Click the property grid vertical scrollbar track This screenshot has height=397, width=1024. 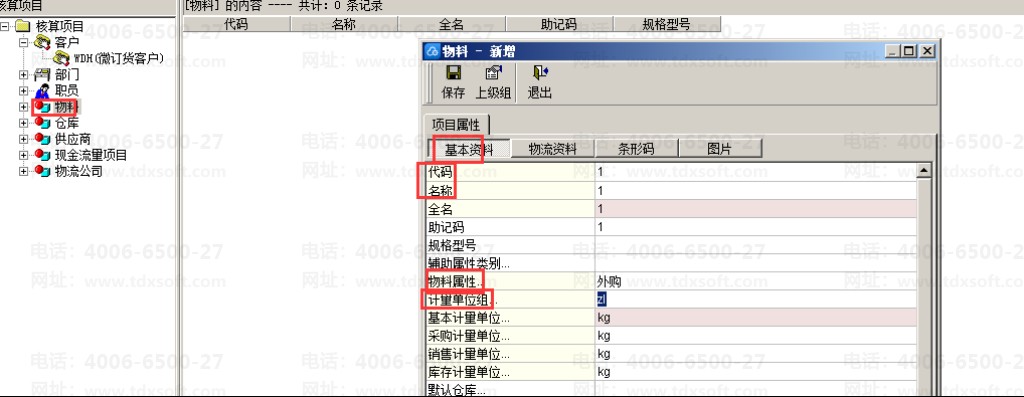(923, 287)
